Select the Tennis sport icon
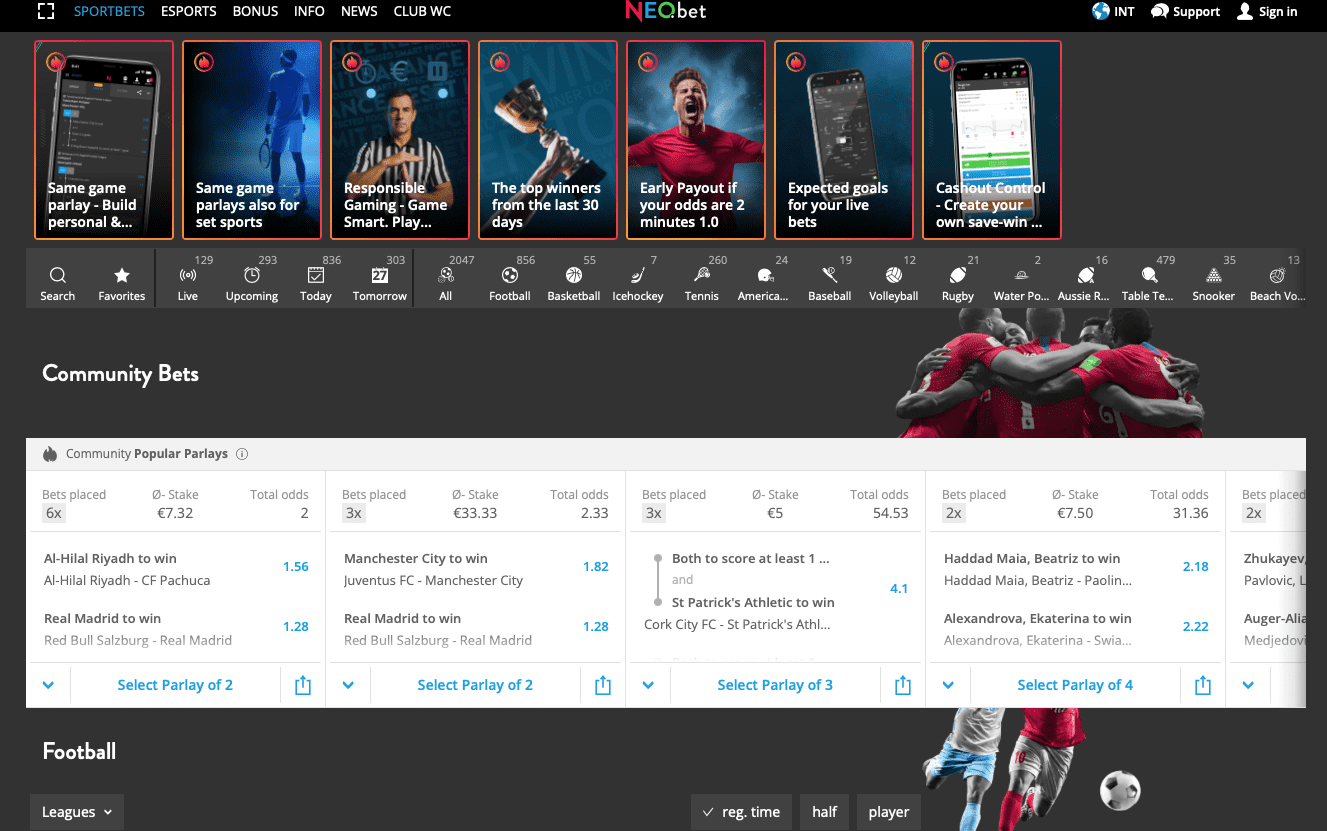This screenshot has height=831, width=1327. [x=702, y=275]
